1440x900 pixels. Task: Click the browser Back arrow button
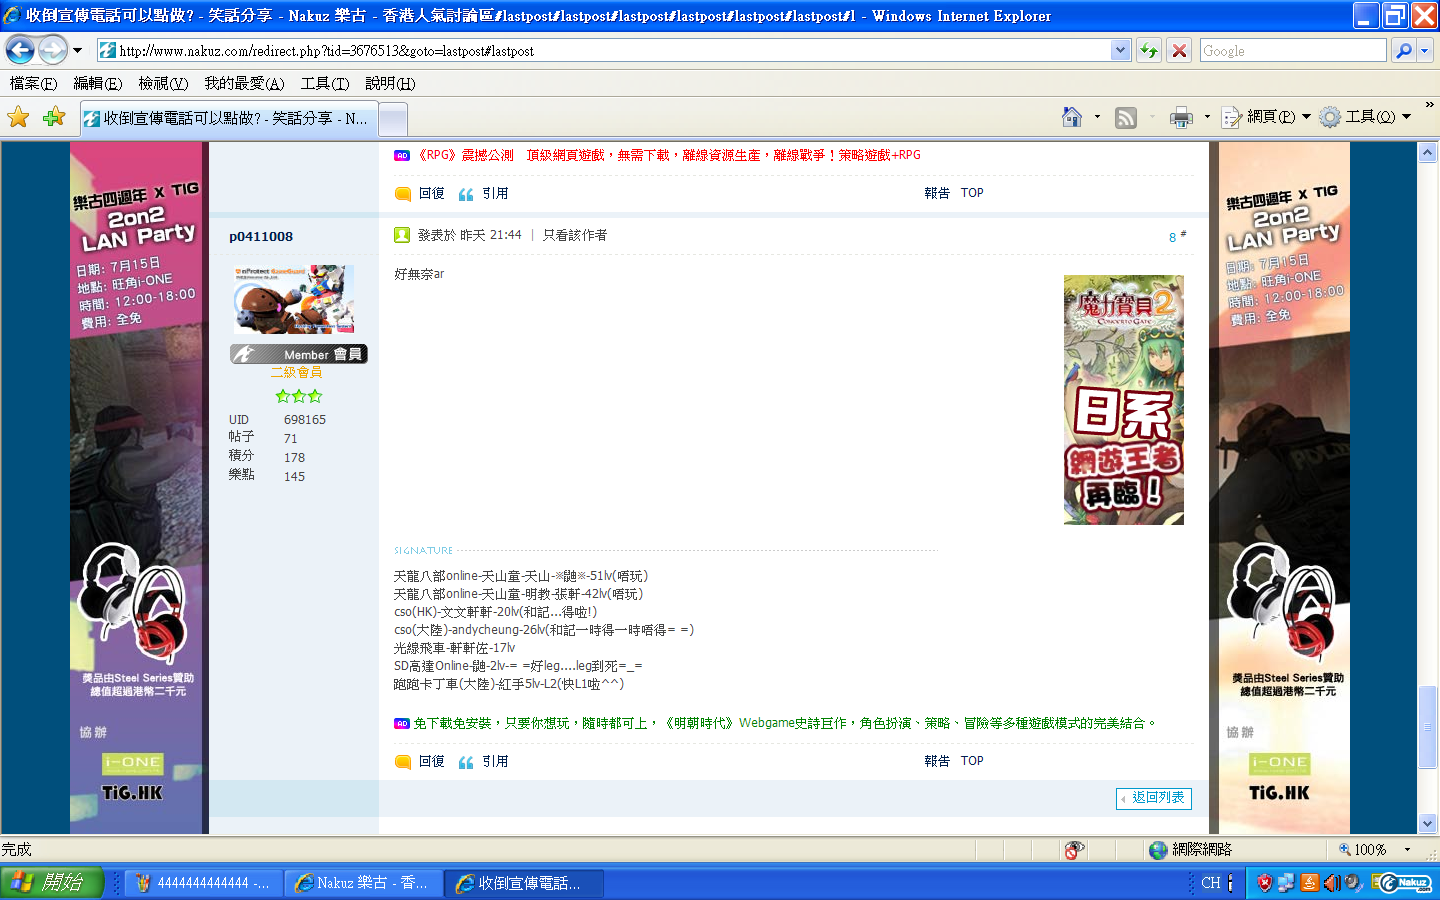tap(20, 50)
